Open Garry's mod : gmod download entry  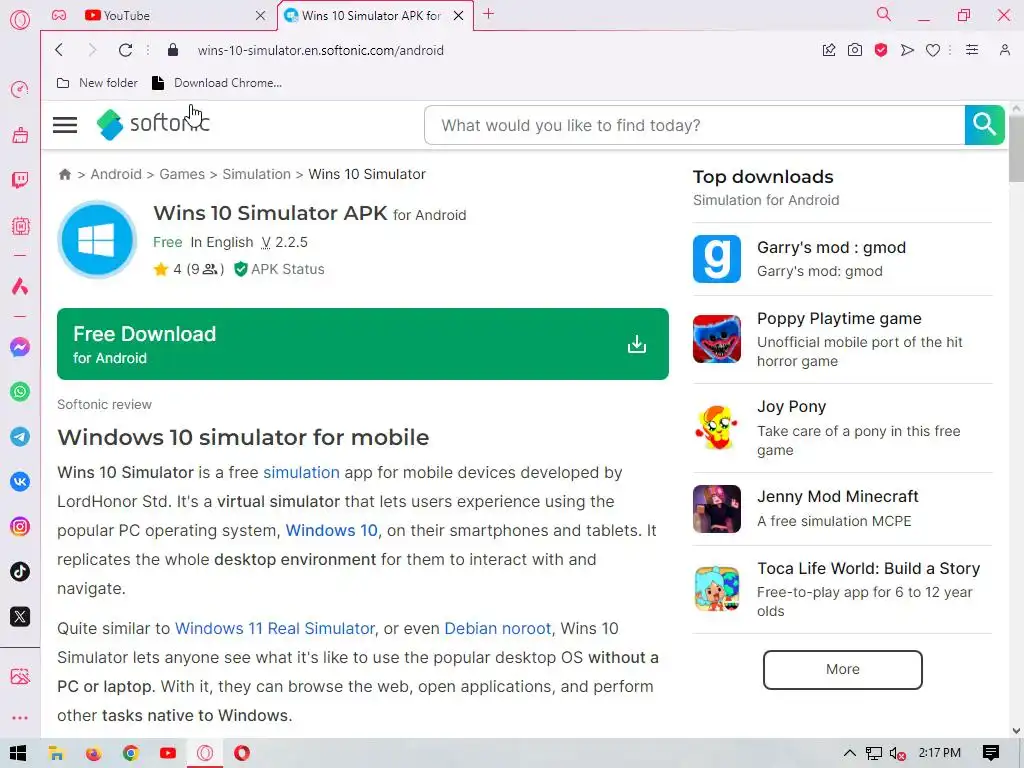(842, 259)
